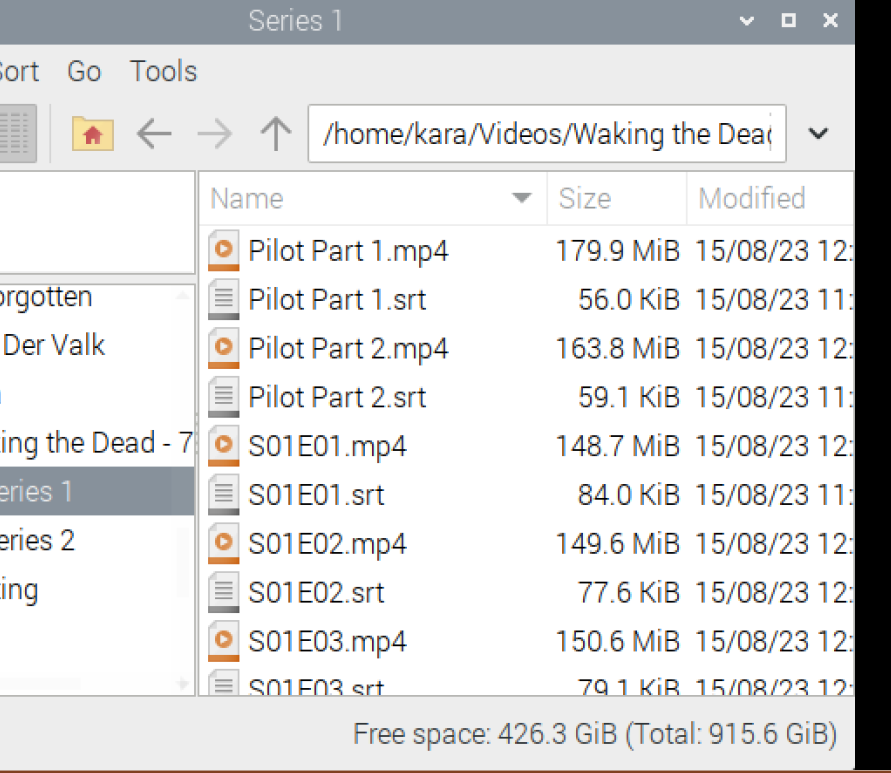Image resolution: width=891 pixels, height=773 pixels.
Task: Select the S01E01.mp4 video file icon
Action: coord(224,445)
